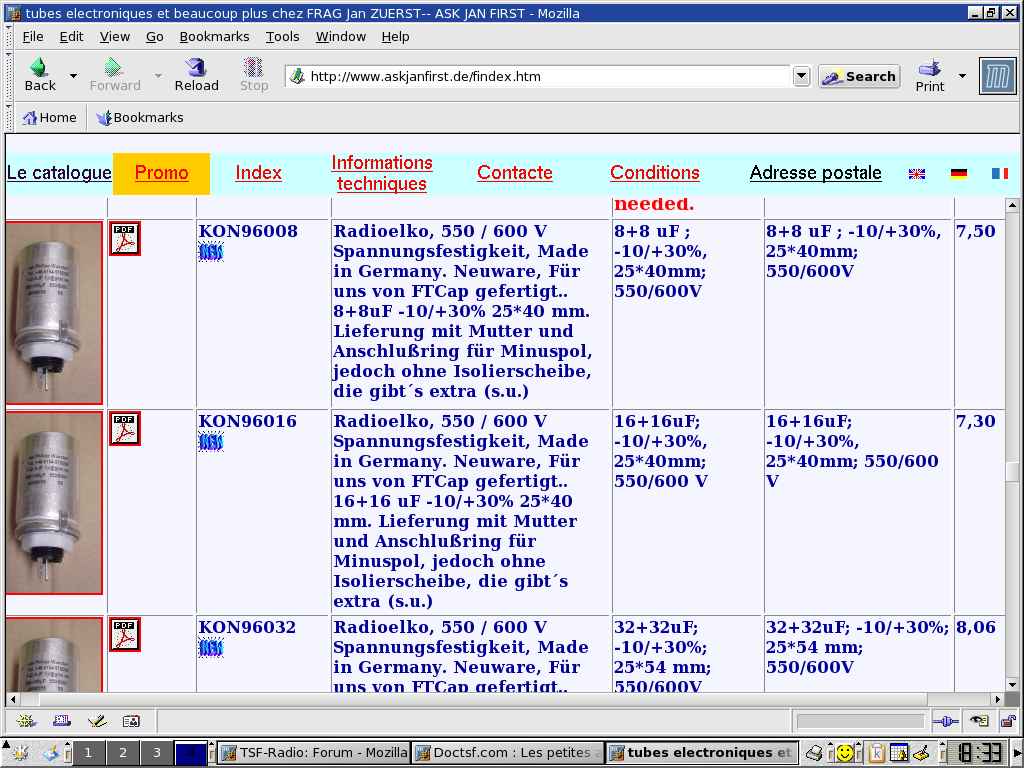
Task: Follow the Le catalogue link
Action: coord(59,172)
